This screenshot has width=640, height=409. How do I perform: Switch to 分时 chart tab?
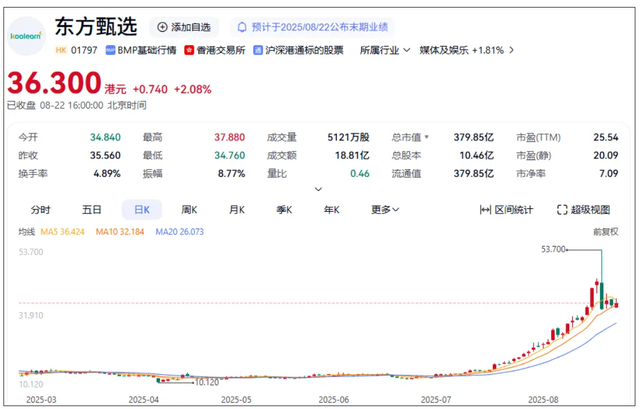(x=40, y=210)
